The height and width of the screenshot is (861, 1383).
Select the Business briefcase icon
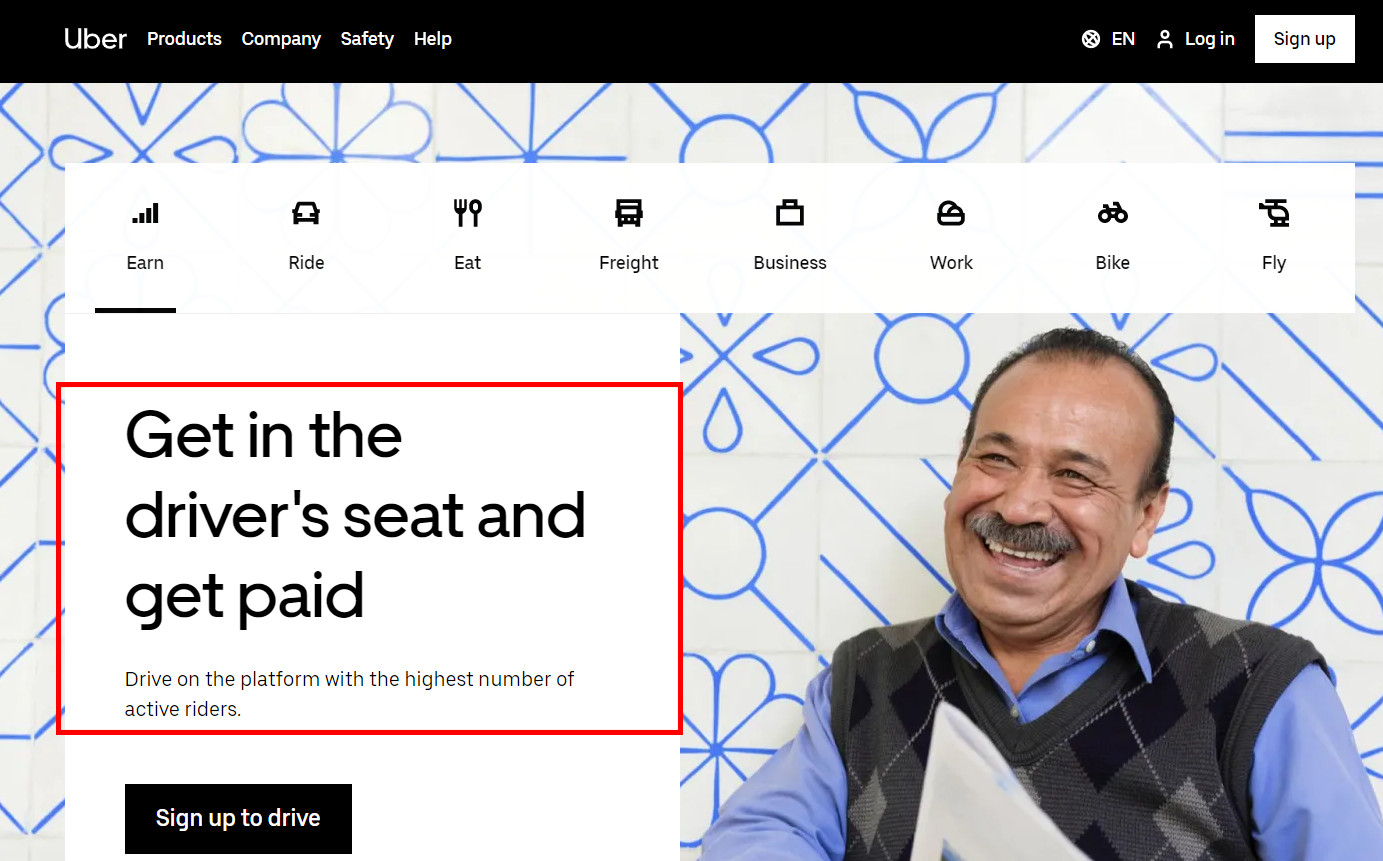coord(790,213)
